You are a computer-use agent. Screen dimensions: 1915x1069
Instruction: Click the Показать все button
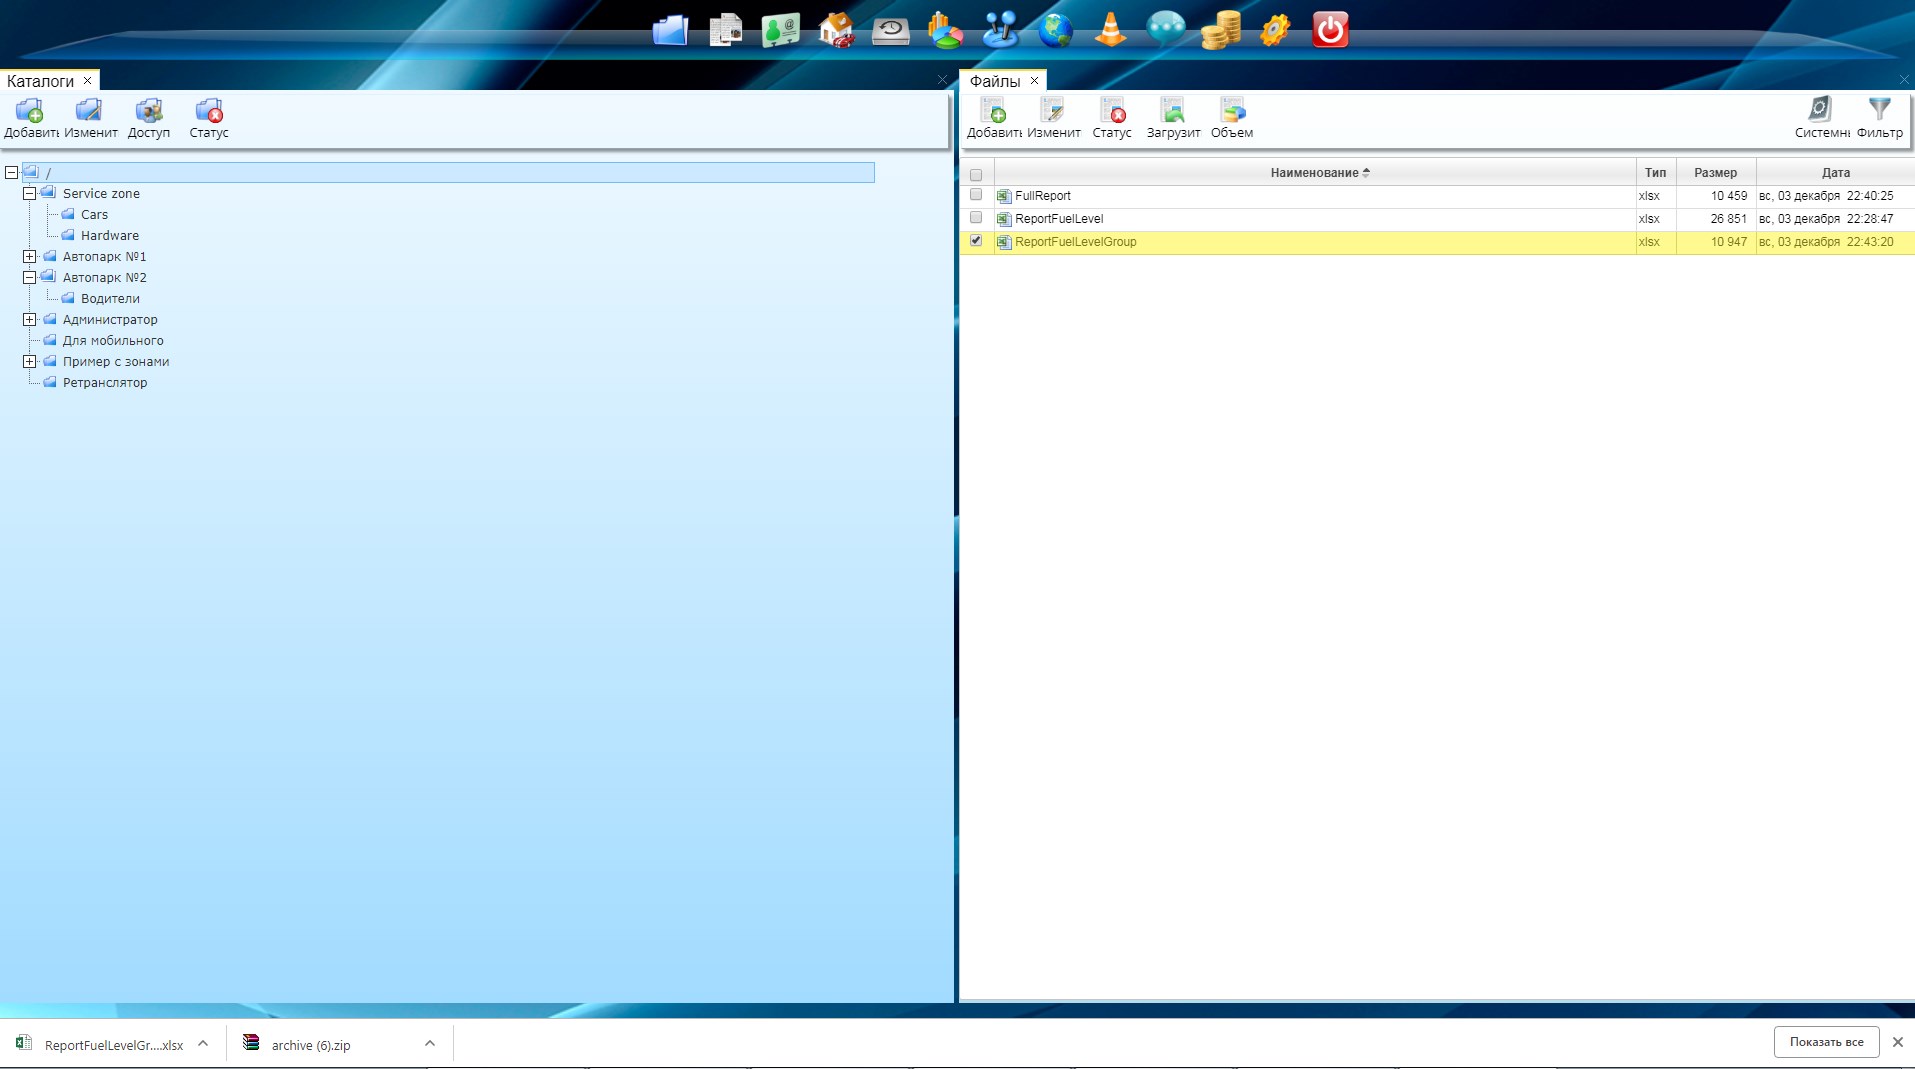[x=1826, y=1042]
